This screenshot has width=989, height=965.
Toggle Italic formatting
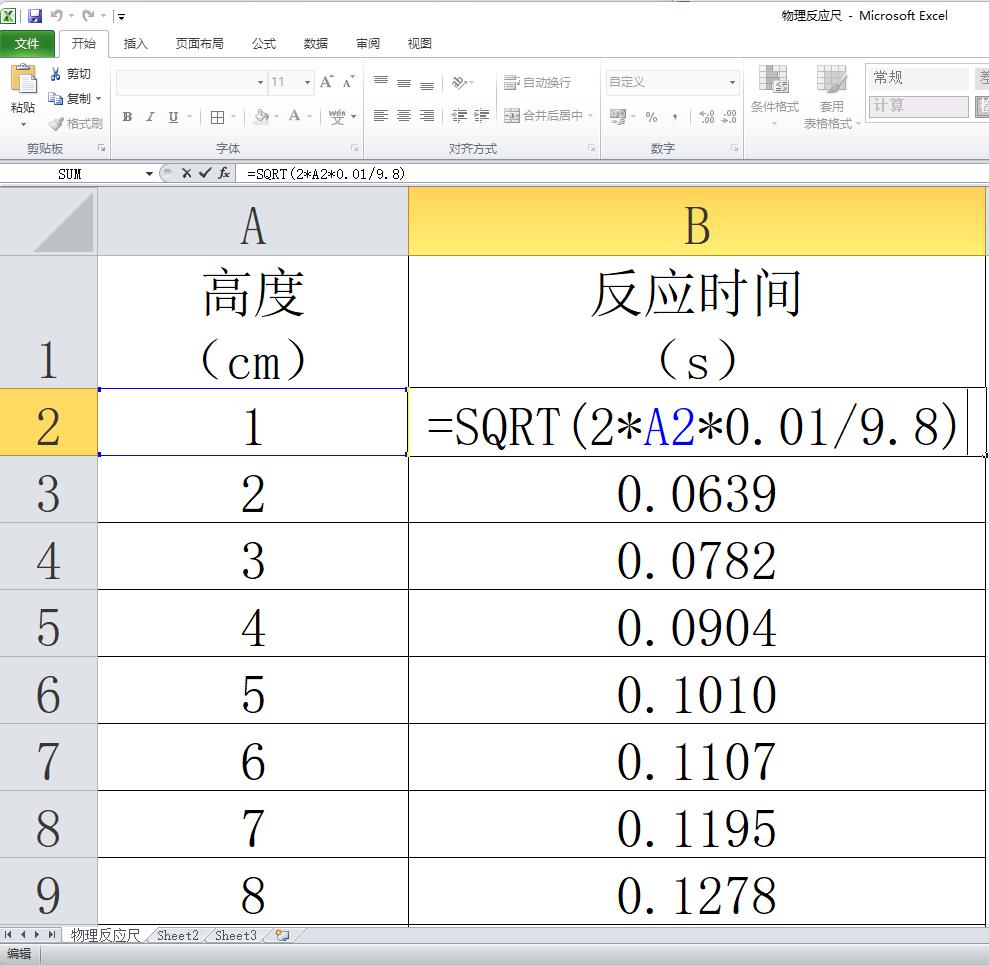150,117
